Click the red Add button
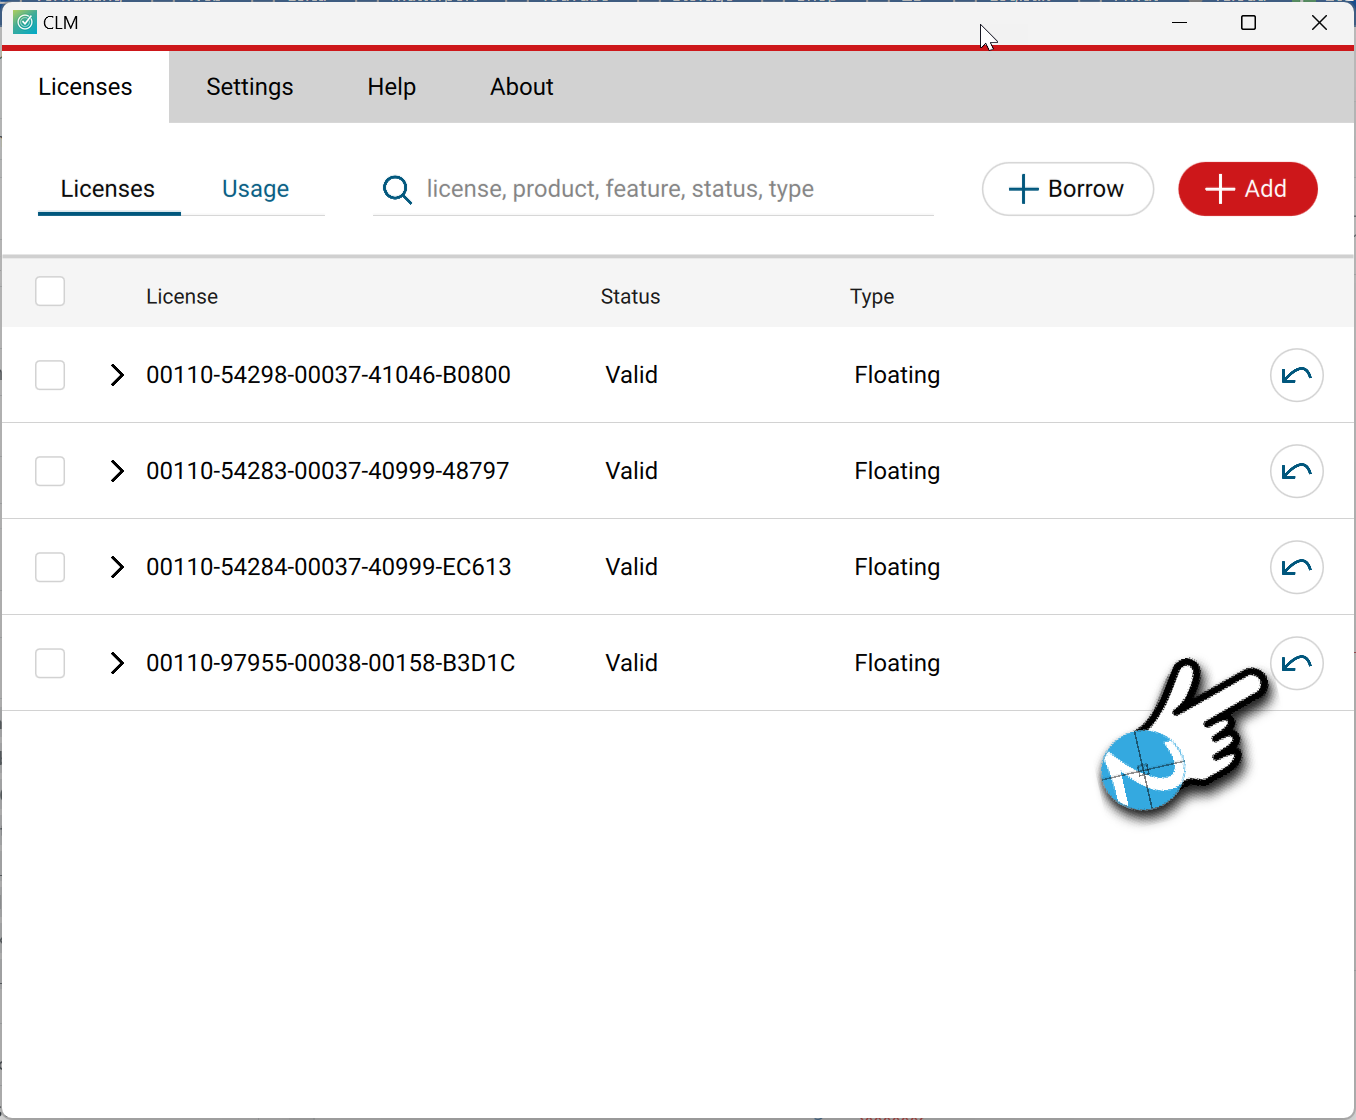This screenshot has height=1120, width=1356. pyautogui.click(x=1248, y=189)
